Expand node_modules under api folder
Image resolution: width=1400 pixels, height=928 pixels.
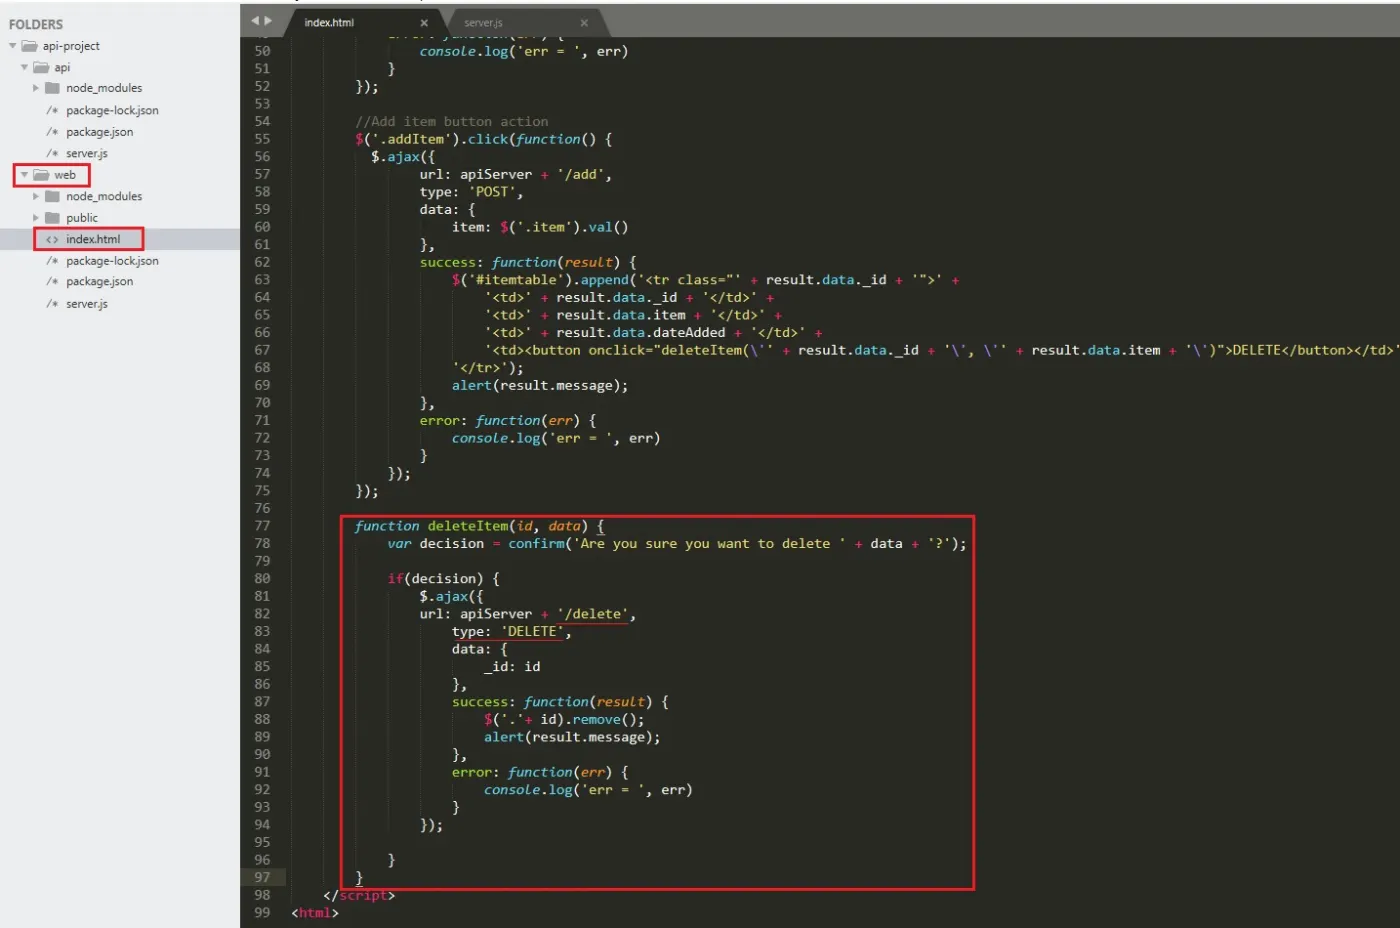[36, 88]
